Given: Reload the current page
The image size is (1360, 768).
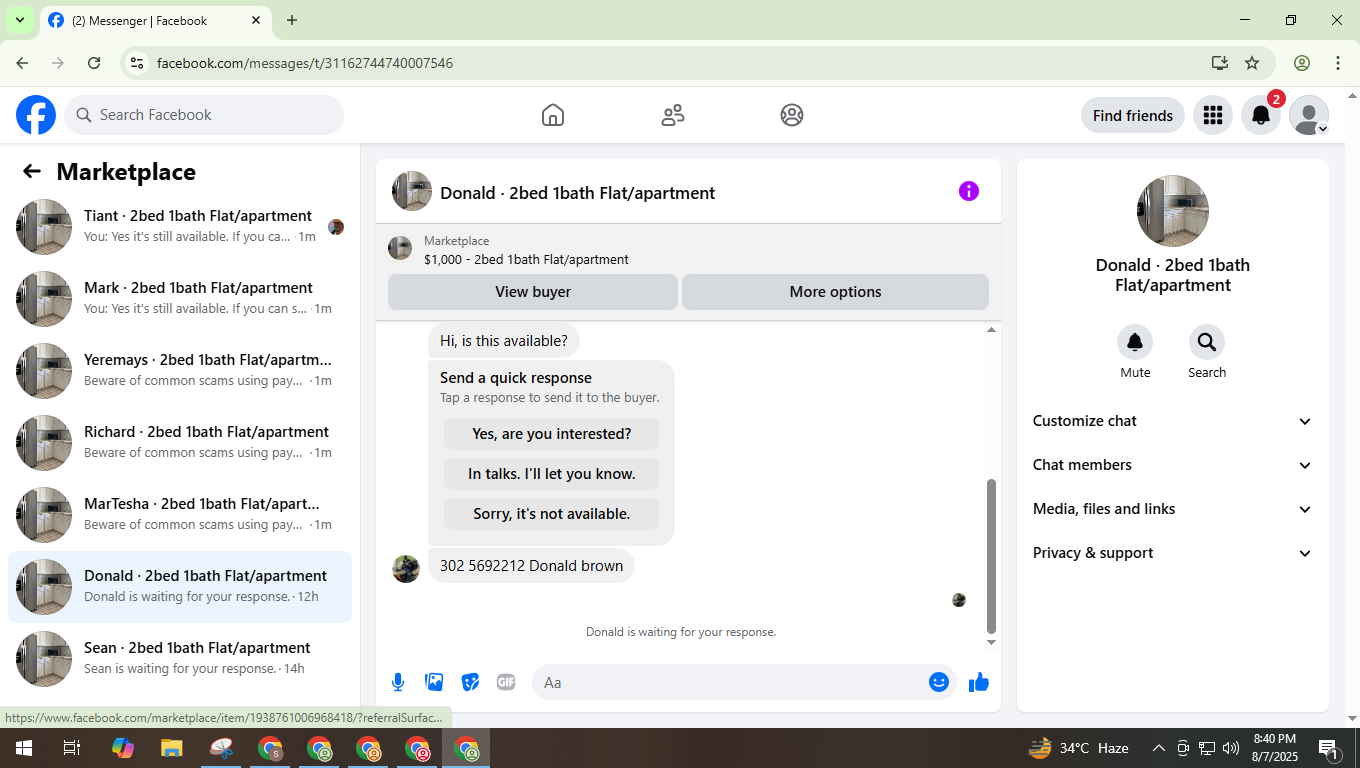Looking at the screenshot, I should point(94,63).
